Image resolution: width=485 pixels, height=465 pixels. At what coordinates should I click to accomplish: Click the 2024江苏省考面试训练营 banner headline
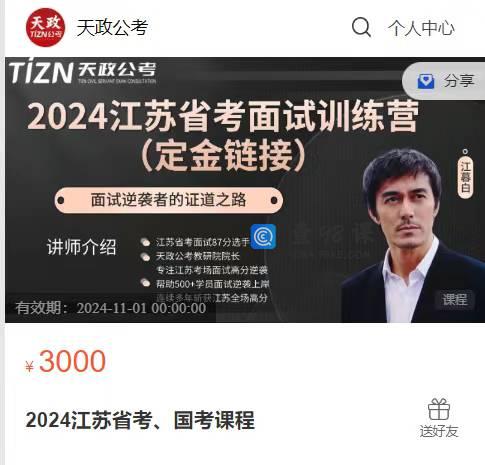(x=223, y=117)
